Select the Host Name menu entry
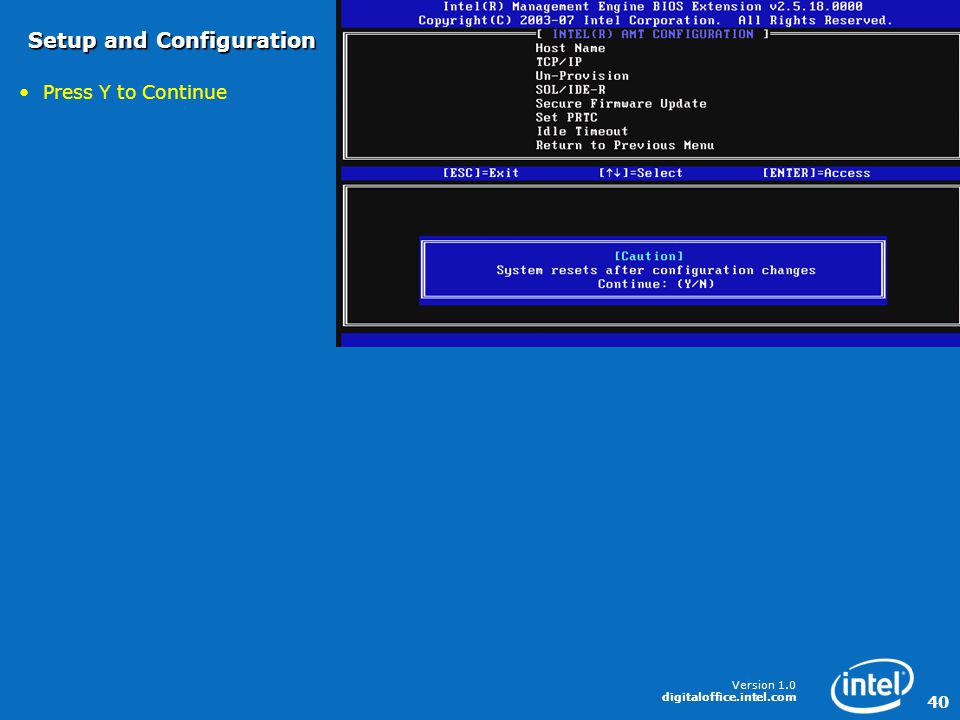 coord(570,48)
